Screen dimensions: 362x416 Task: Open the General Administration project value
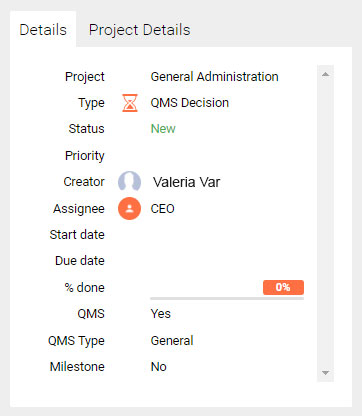pos(214,77)
